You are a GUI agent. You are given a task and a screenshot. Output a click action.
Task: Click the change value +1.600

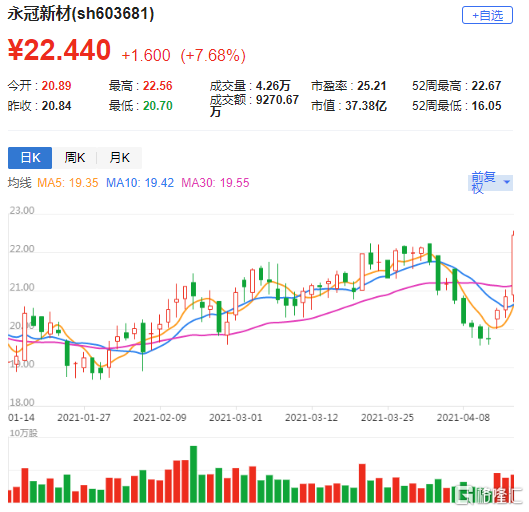tap(146, 55)
